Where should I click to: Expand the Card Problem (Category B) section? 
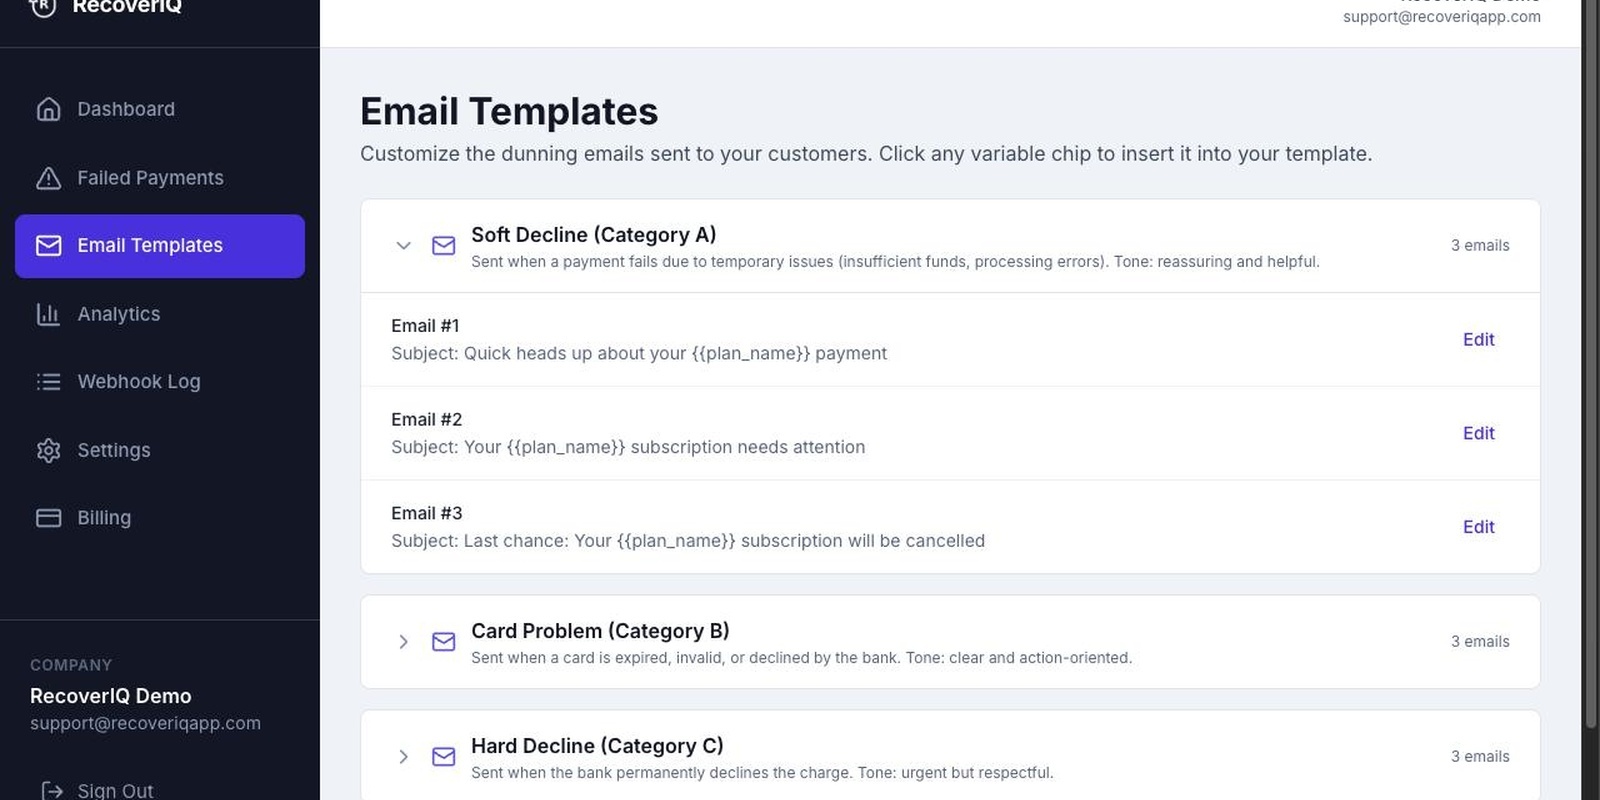pos(403,642)
